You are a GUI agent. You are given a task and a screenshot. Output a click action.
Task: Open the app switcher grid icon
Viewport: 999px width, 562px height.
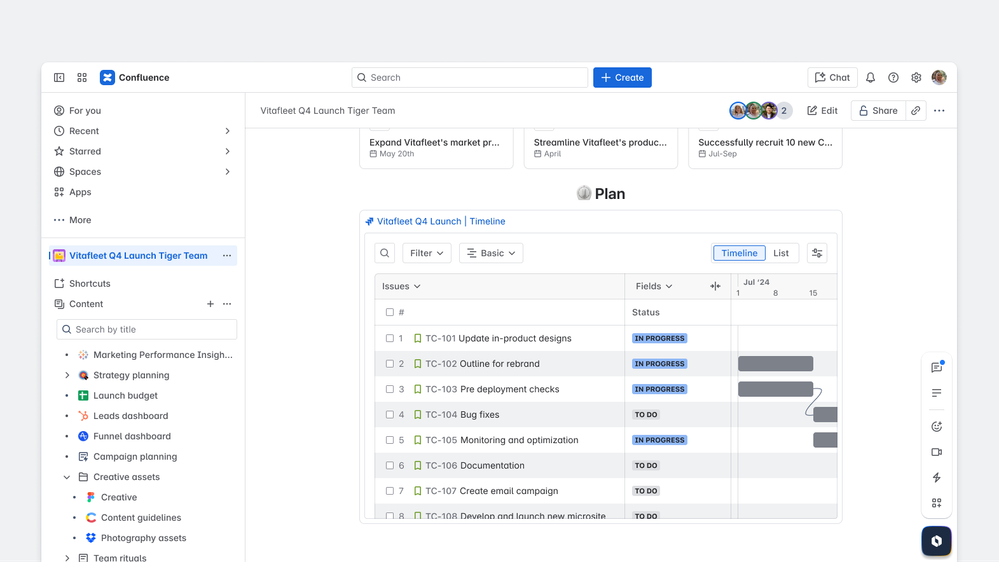click(82, 78)
